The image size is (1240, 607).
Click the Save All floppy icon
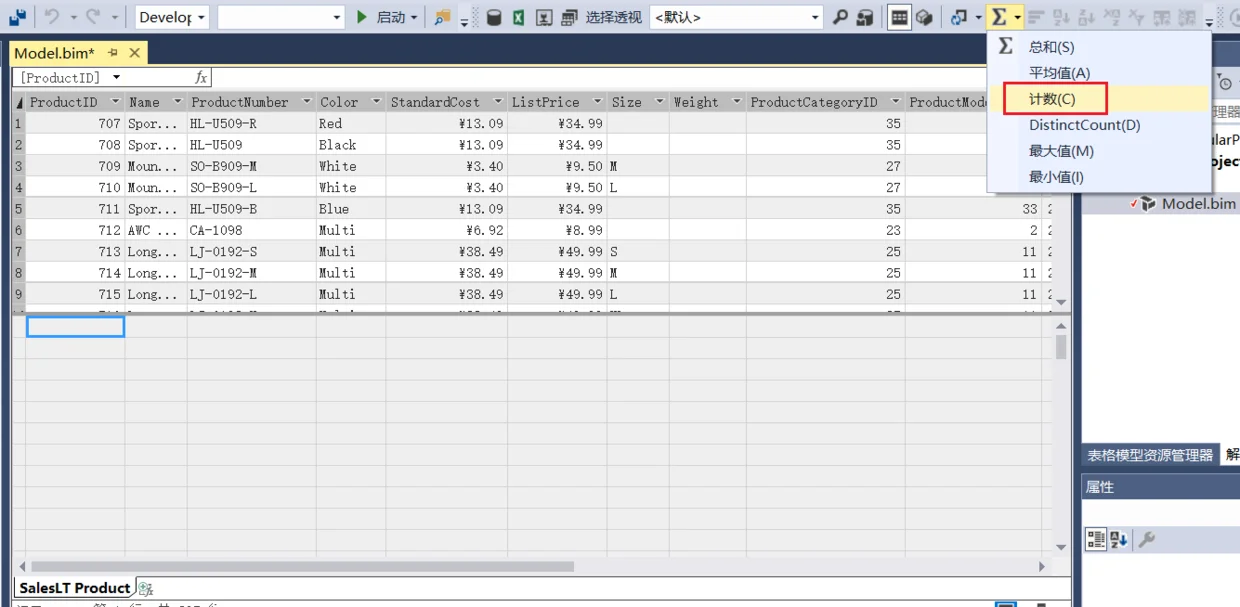click(x=17, y=17)
